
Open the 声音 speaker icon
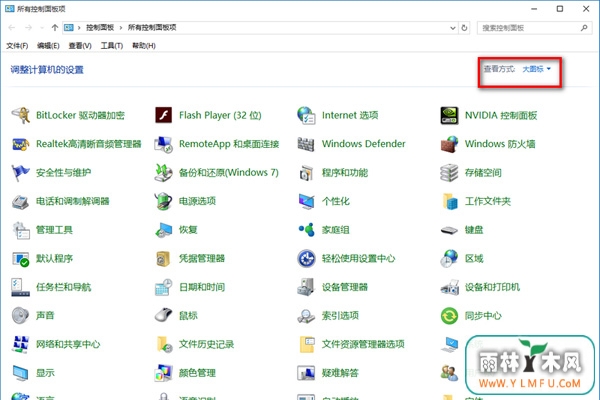20,316
